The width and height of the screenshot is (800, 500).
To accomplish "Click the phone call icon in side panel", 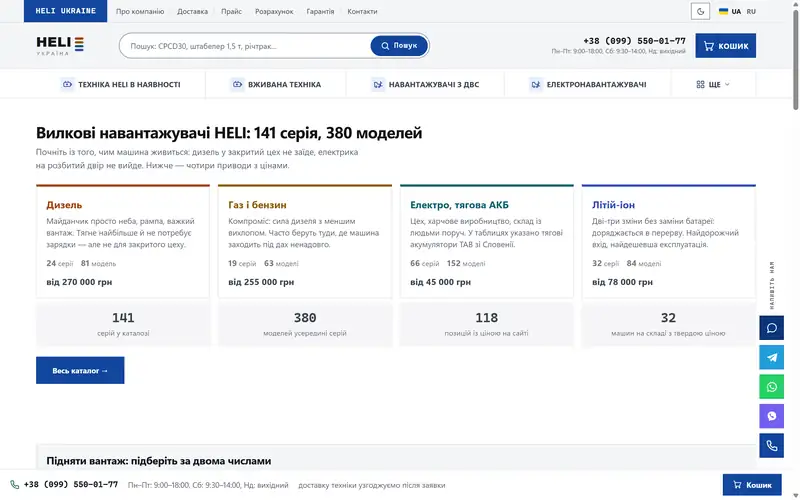I will click(x=771, y=446).
